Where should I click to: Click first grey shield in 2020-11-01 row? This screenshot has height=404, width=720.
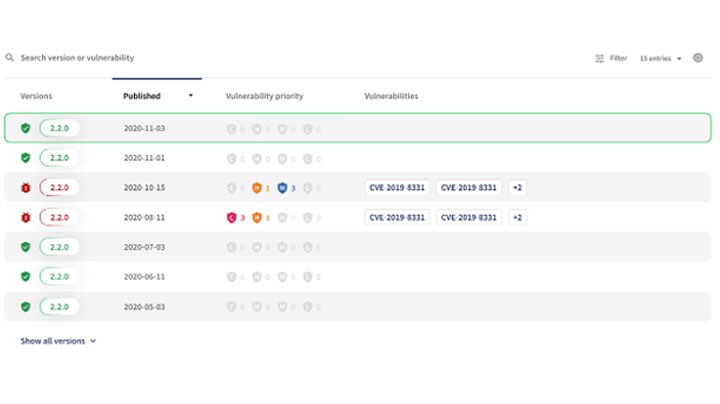coord(231,159)
